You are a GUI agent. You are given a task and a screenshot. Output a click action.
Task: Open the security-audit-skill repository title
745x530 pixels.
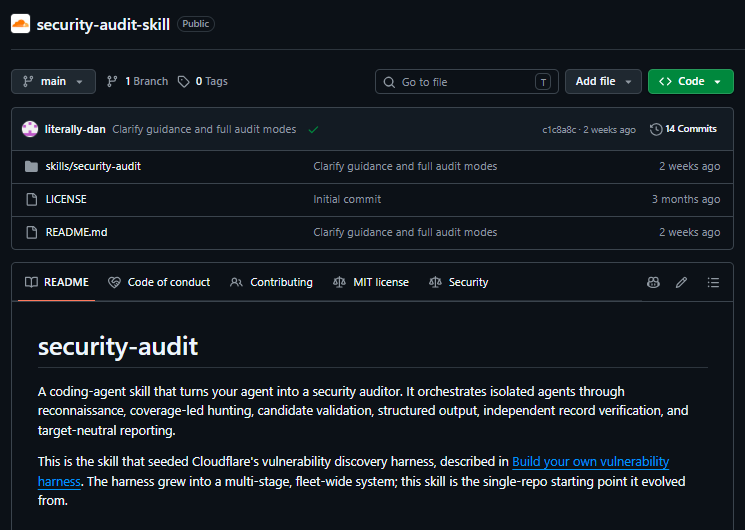pos(103,24)
